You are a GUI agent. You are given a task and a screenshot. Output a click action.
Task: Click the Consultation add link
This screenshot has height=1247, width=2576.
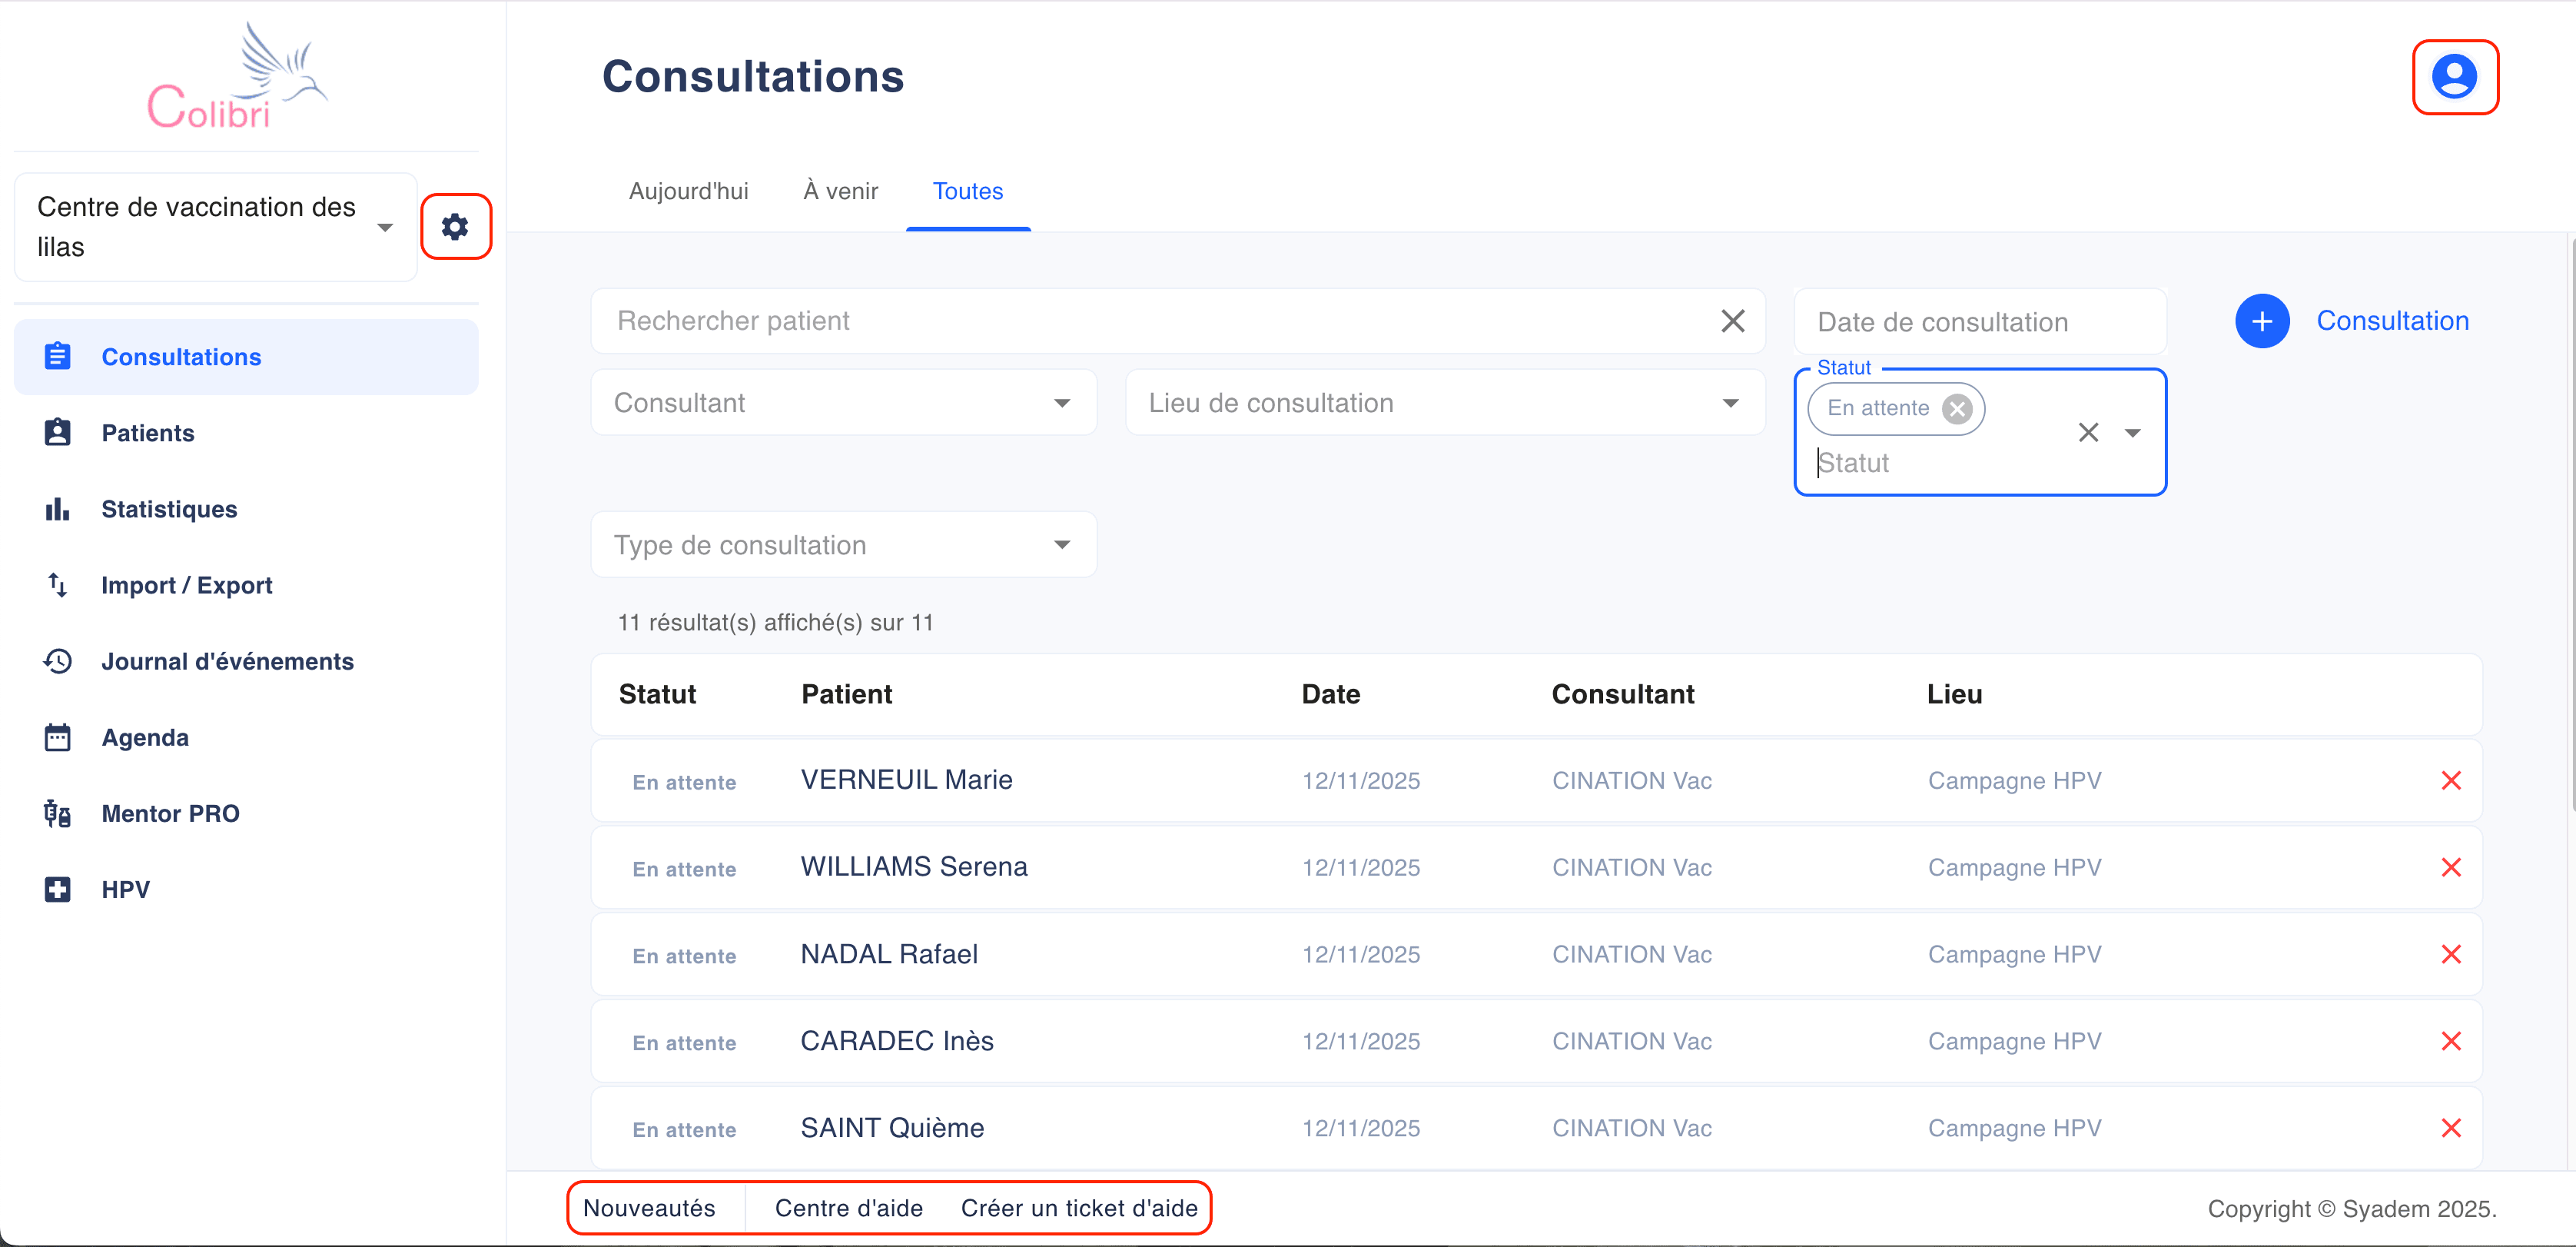click(2392, 321)
